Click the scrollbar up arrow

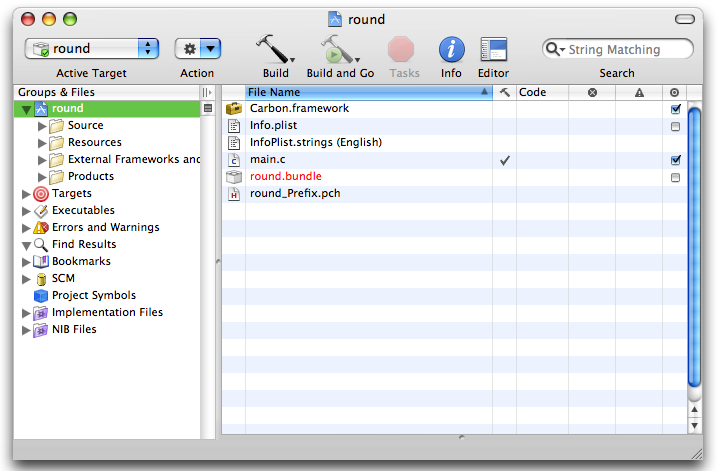694,409
